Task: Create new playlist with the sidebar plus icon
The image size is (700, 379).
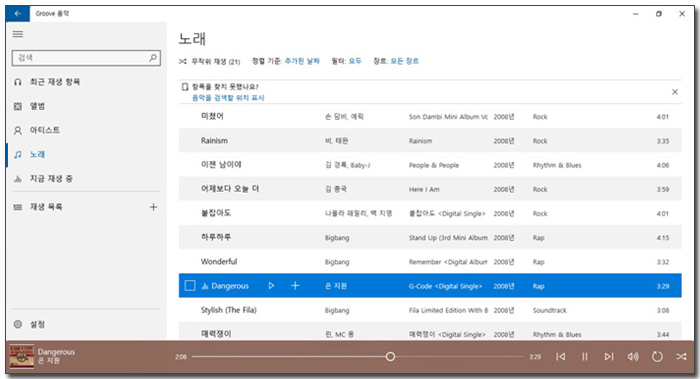Action: [x=153, y=207]
